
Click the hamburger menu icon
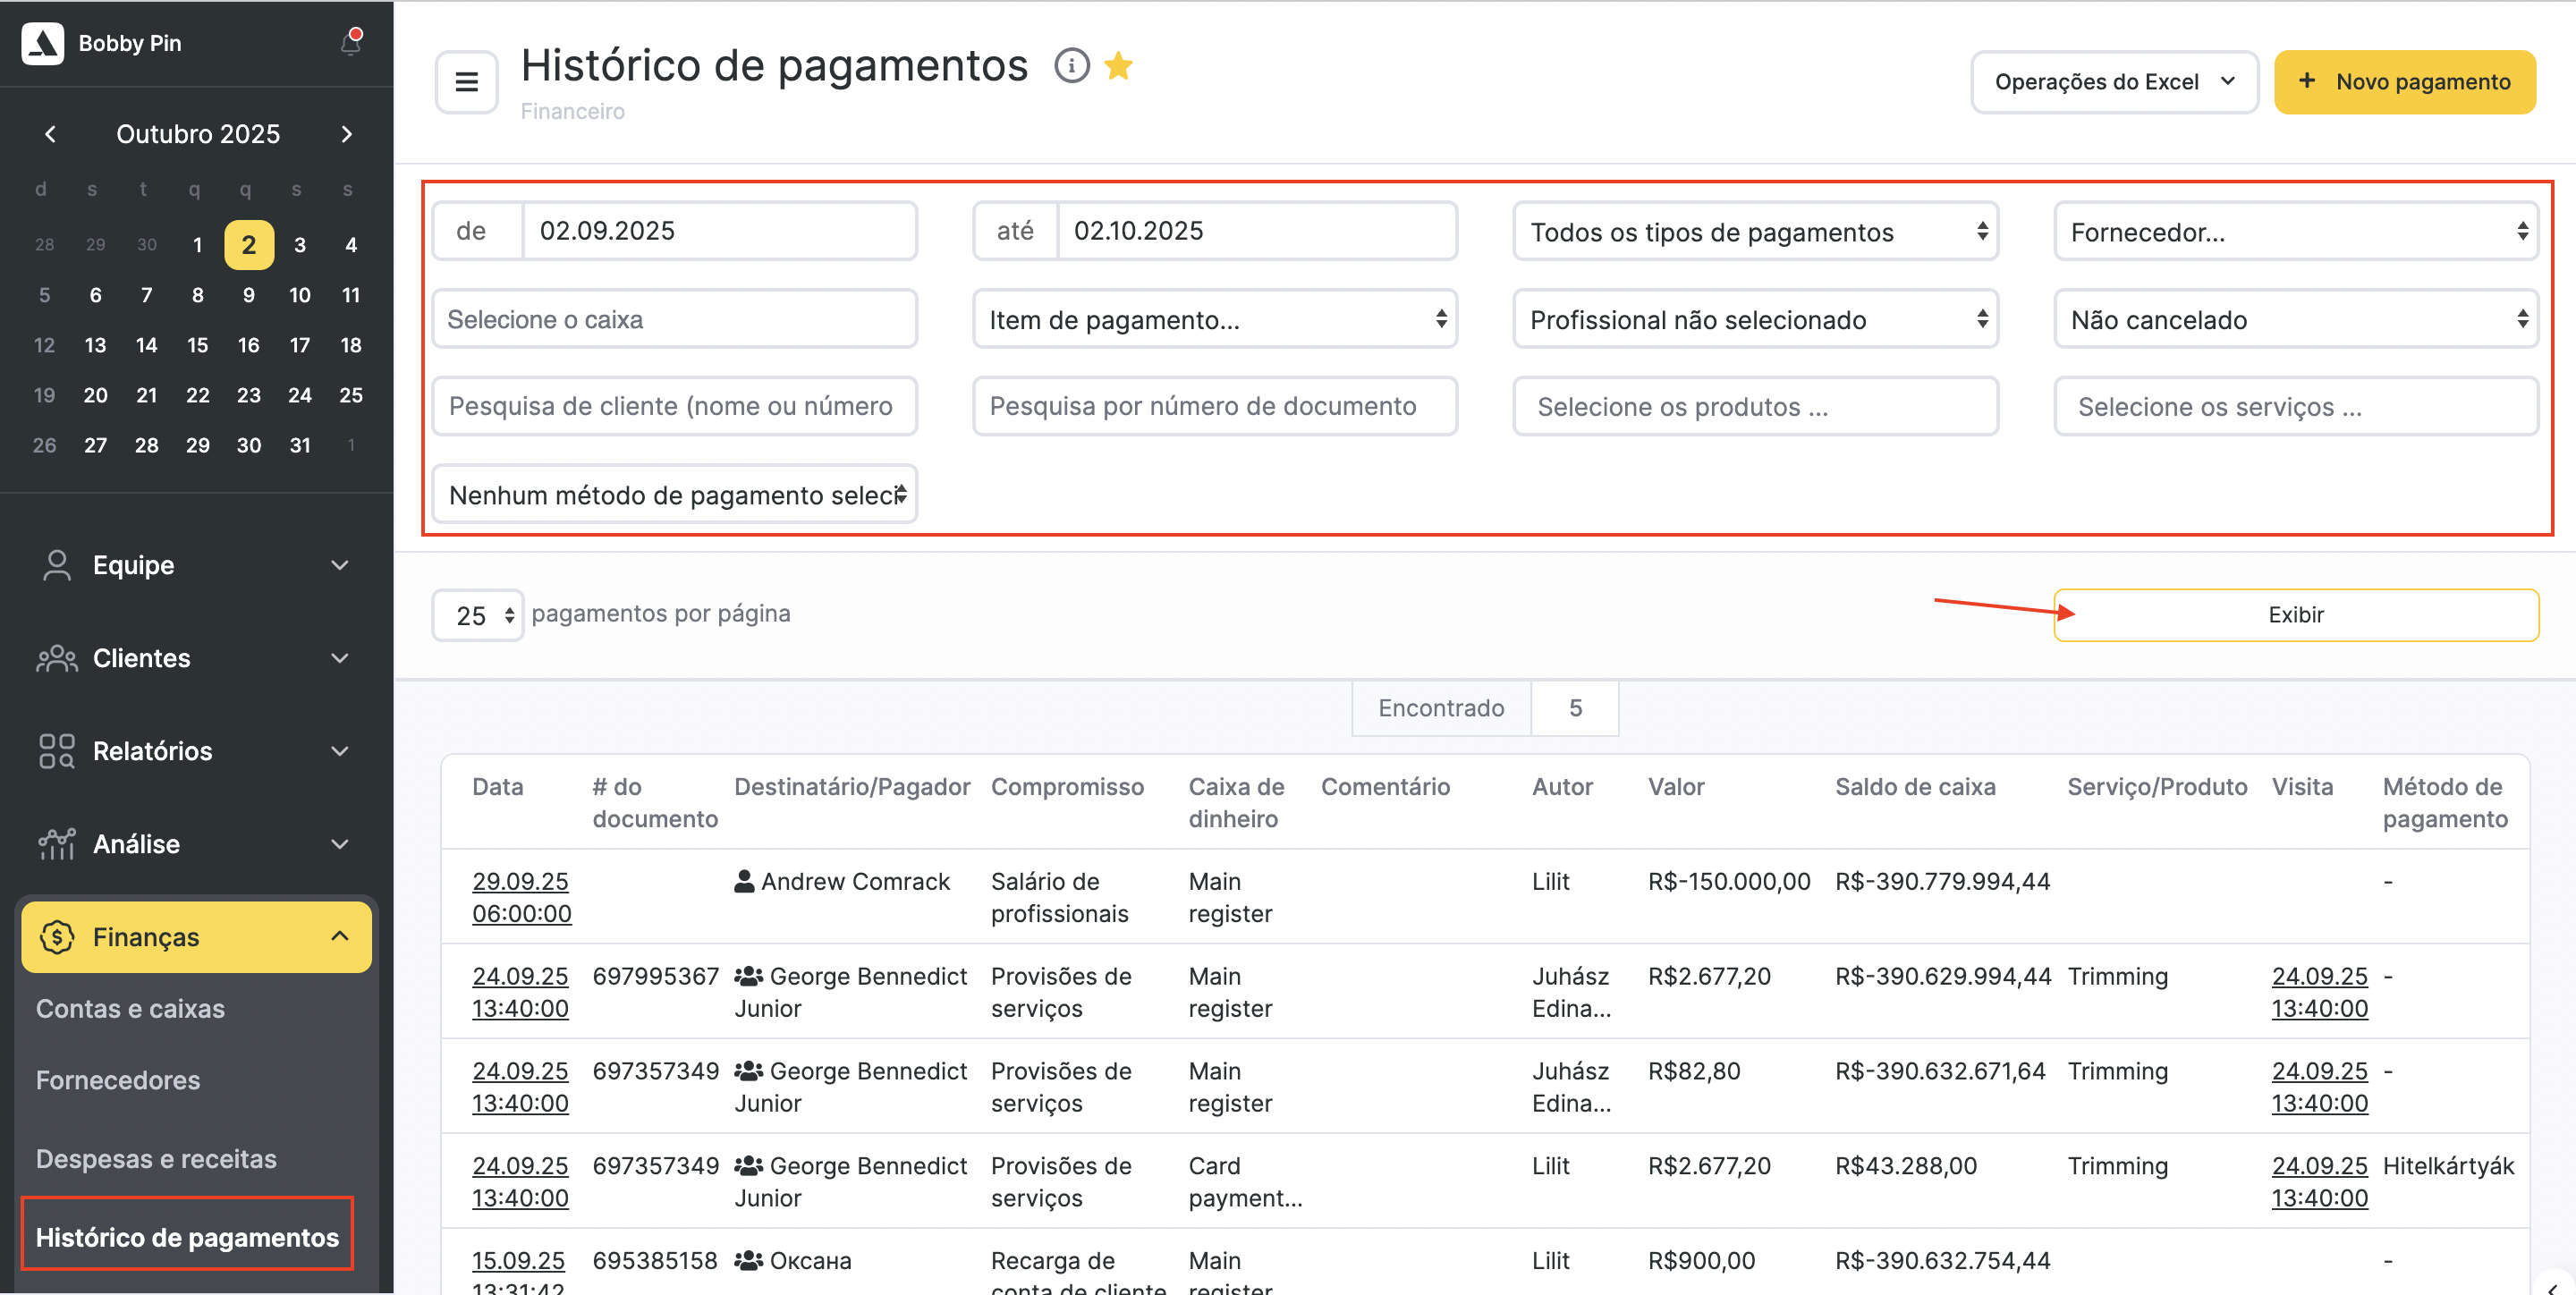(466, 82)
